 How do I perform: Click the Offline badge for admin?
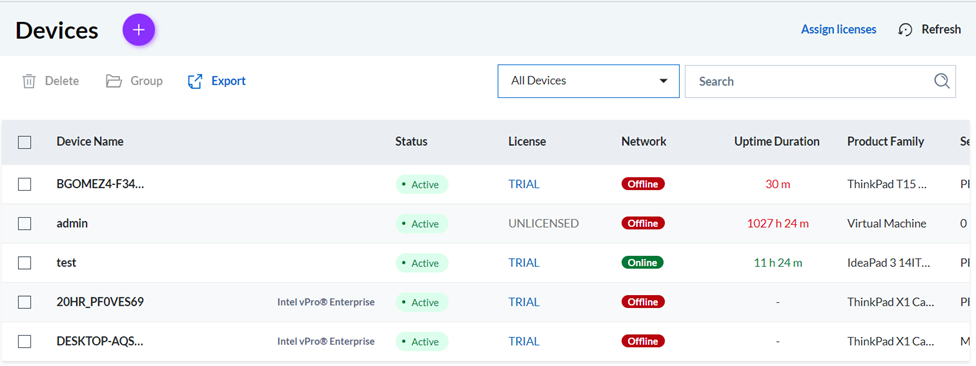[x=643, y=223]
